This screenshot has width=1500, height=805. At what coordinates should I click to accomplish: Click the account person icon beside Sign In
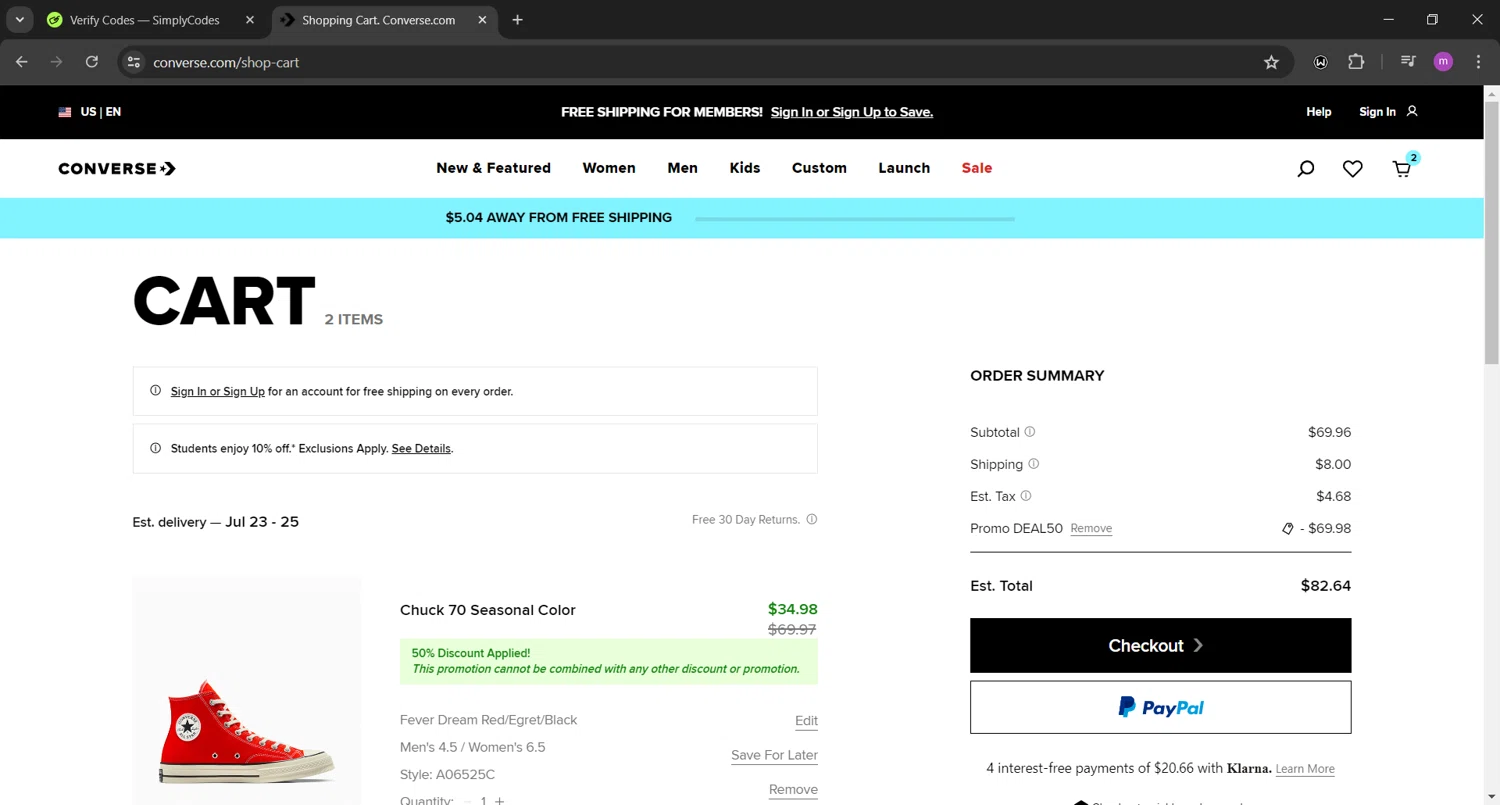click(x=1412, y=111)
